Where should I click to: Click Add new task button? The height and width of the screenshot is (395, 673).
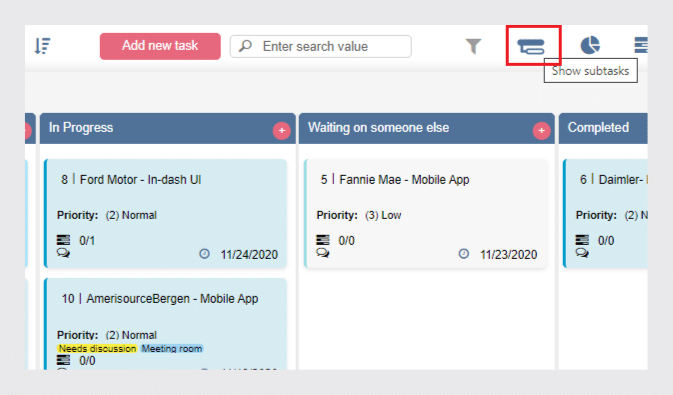(160, 46)
